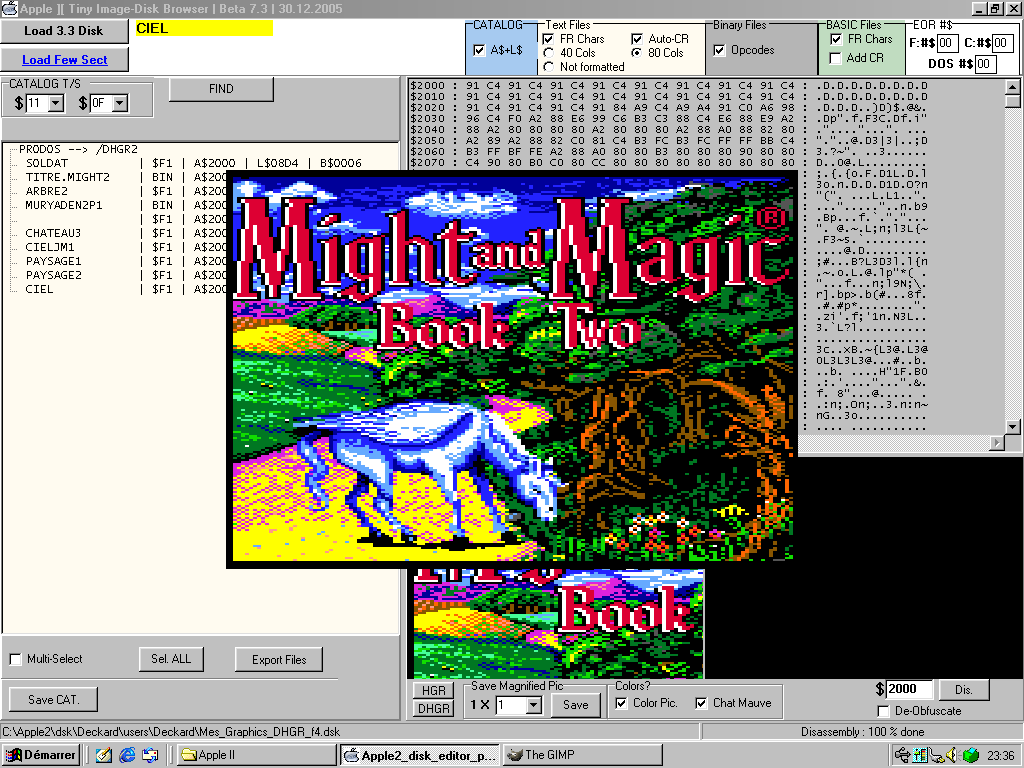Select the CIELJM1 file entry
Screen dimensions: 1024x768
50,247
